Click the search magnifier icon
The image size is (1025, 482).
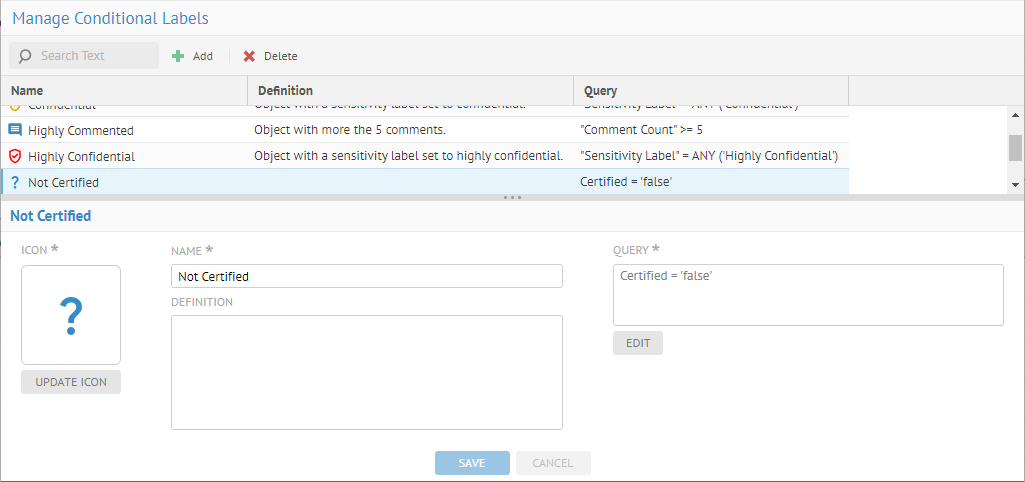click(x=25, y=56)
